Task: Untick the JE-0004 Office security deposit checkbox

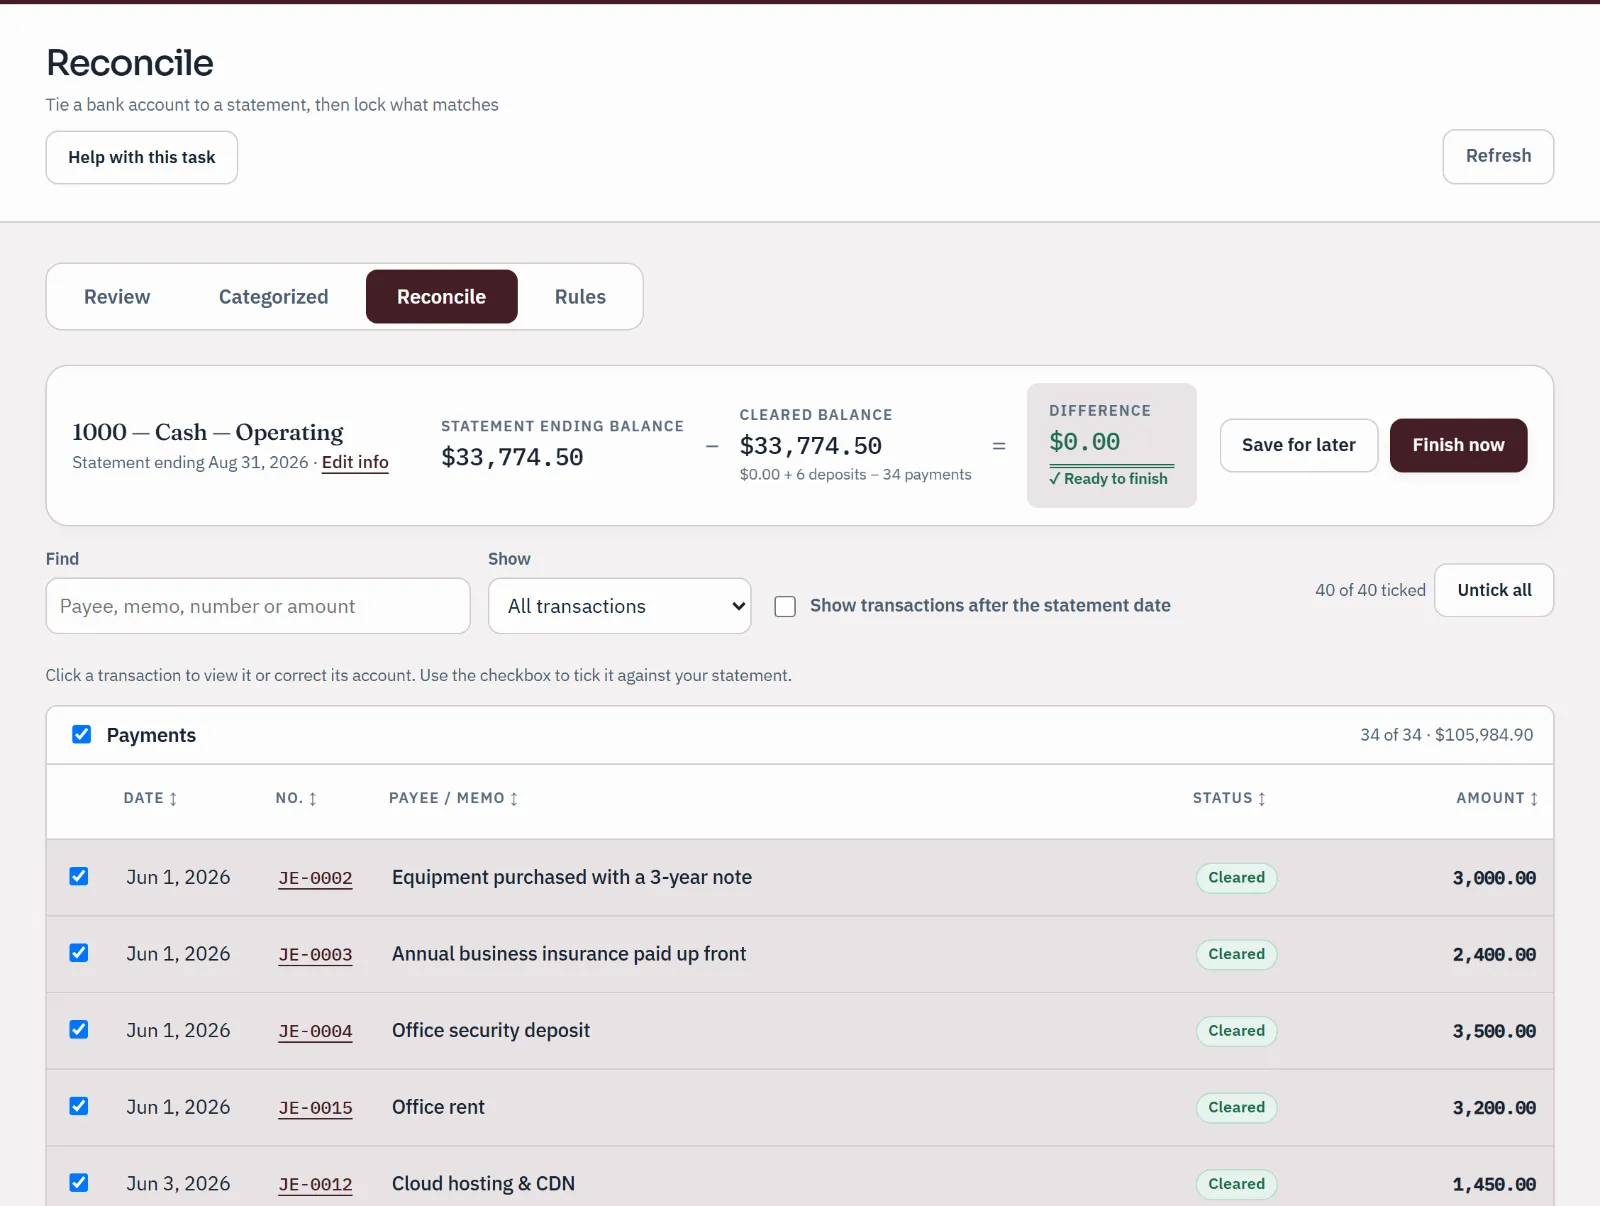Action: [x=79, y=1030]
